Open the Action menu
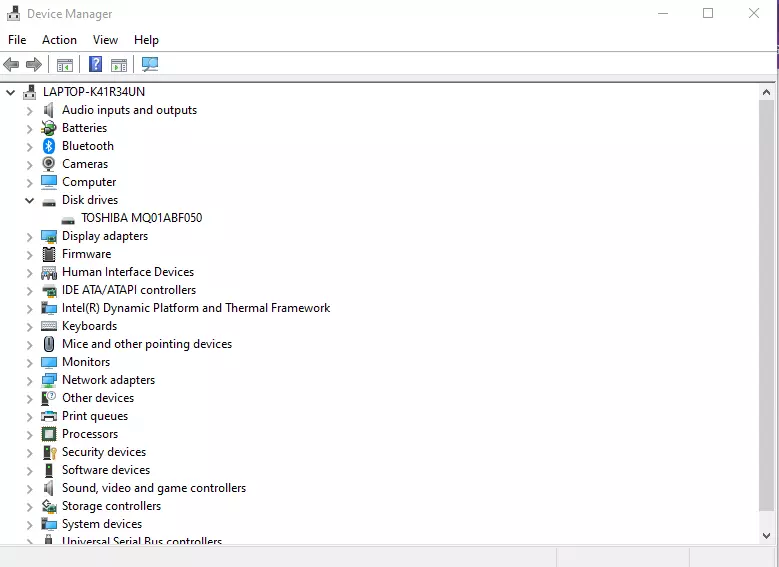Screen dimensions: 779x567 click(x=59, y=40)
